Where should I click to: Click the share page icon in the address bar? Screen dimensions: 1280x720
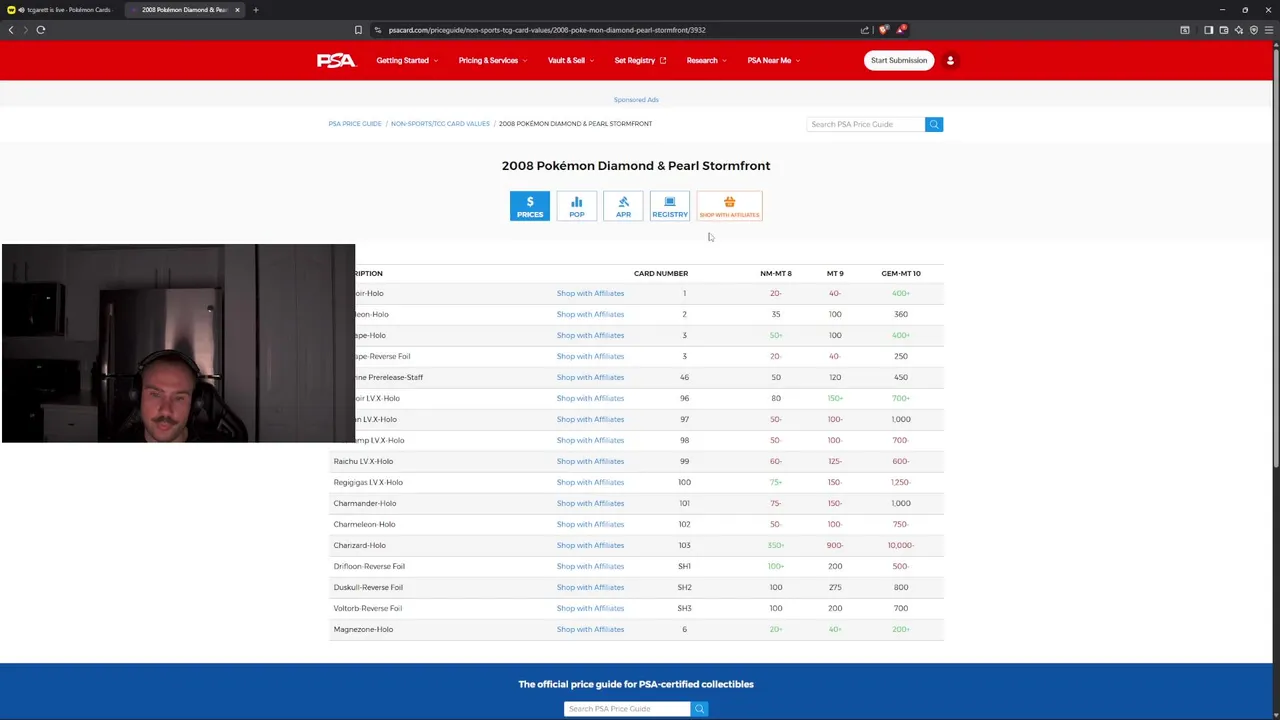(x=865, y=30)
